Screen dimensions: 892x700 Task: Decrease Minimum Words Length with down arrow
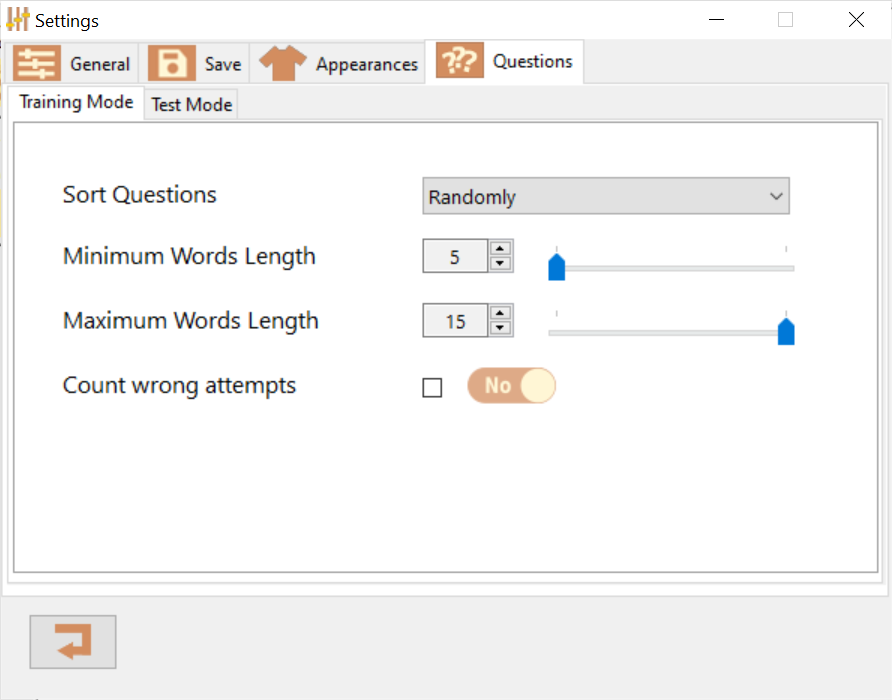[501, 264]
